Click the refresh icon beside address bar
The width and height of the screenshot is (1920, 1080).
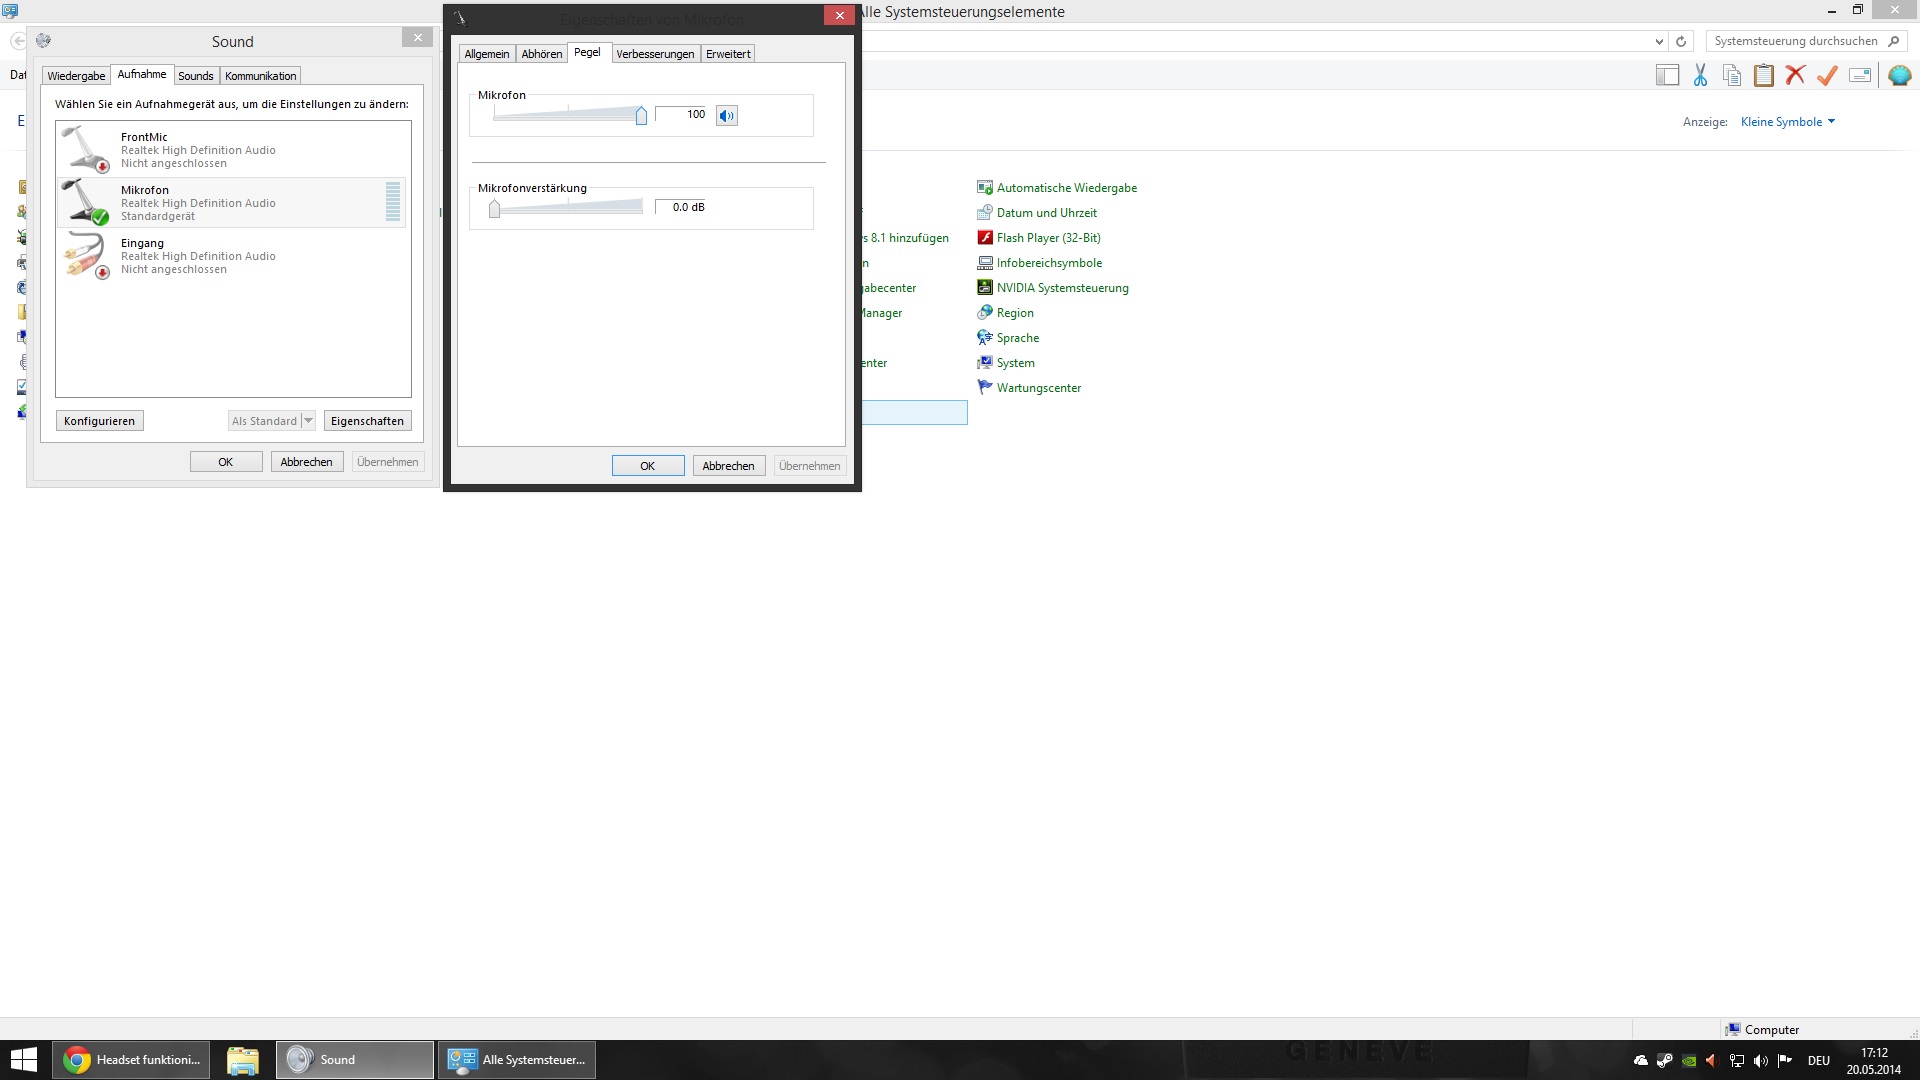[1681, 41]
